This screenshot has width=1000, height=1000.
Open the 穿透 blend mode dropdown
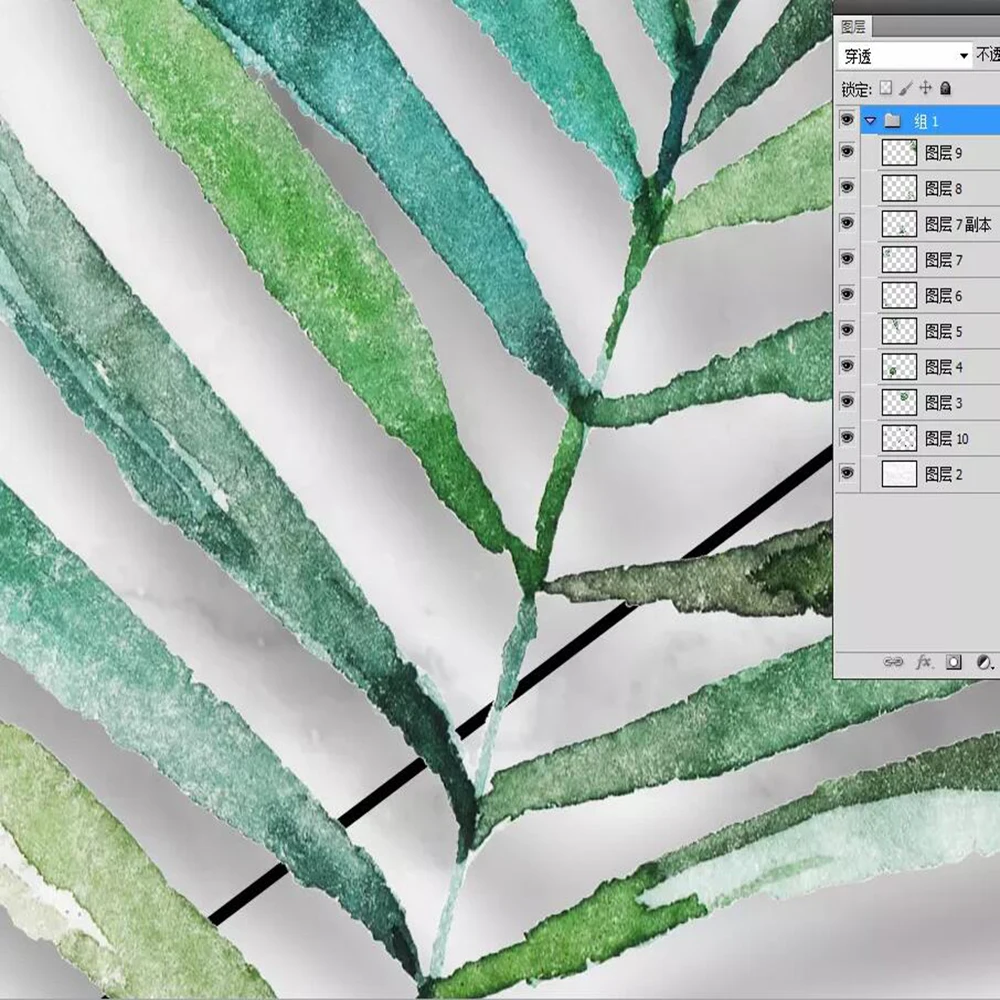pyautogui.click(x=904, y=56)
